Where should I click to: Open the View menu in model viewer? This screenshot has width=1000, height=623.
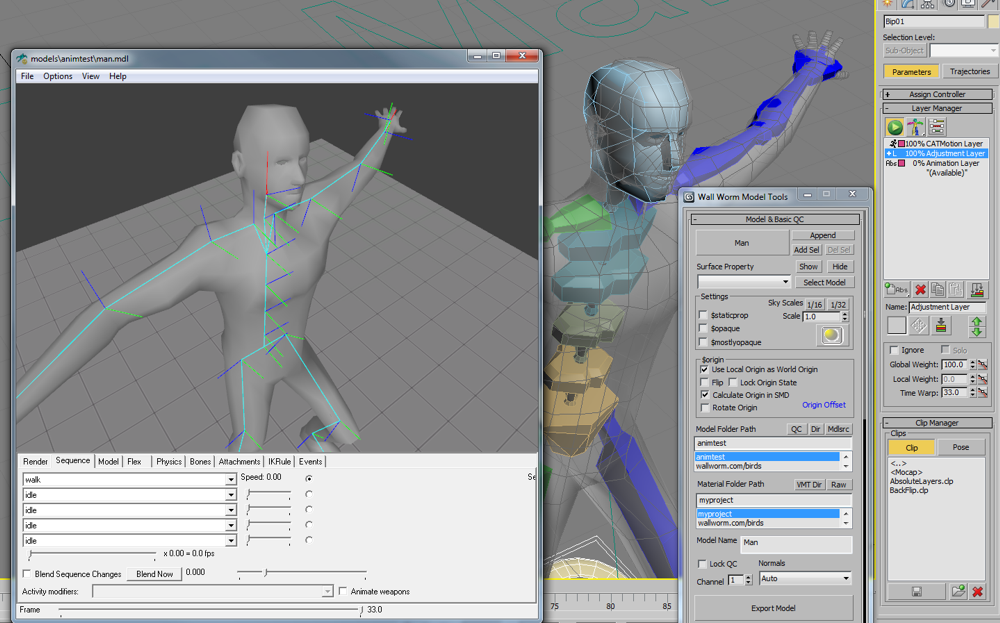pyautogui.click(x=91, y=76)
